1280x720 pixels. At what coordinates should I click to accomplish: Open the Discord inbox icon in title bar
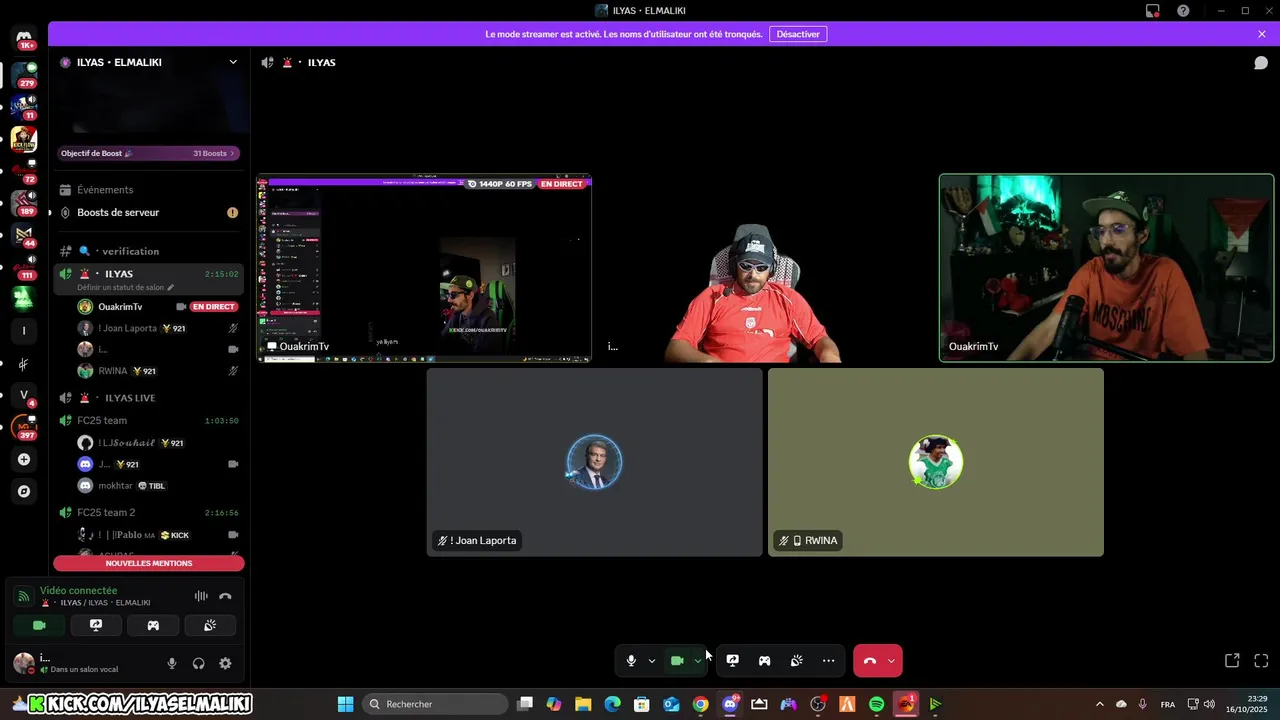tap(1153, 11)
